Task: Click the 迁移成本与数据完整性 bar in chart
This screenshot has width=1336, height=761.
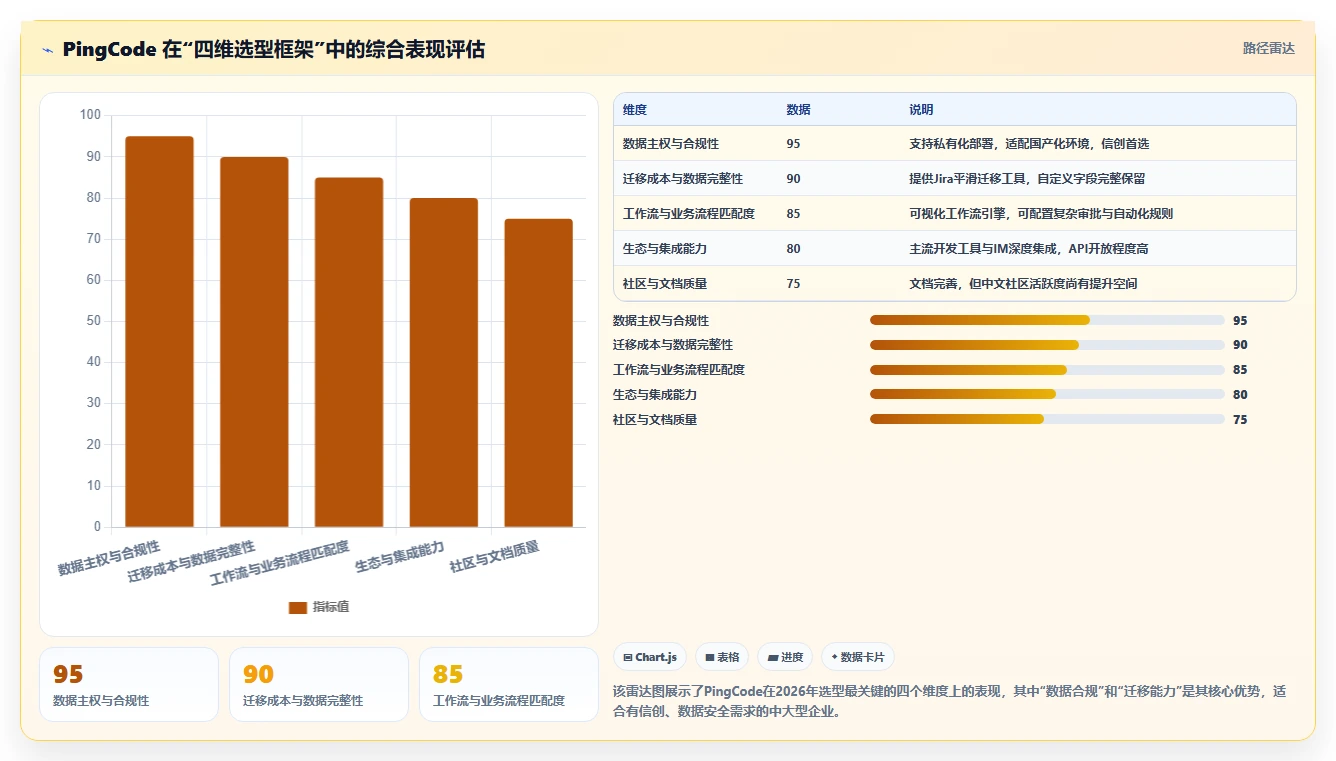Action: click(x=254, y=342)
